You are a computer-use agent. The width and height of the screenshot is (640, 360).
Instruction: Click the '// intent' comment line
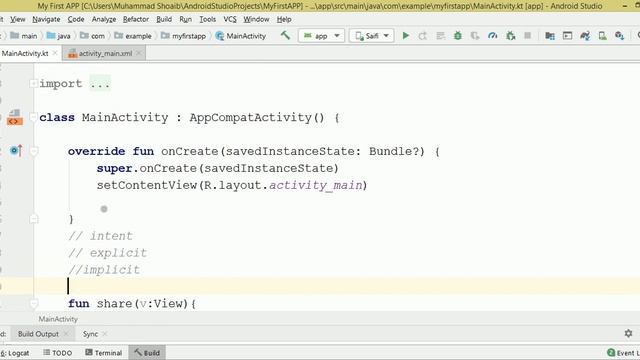click(100, 236)
